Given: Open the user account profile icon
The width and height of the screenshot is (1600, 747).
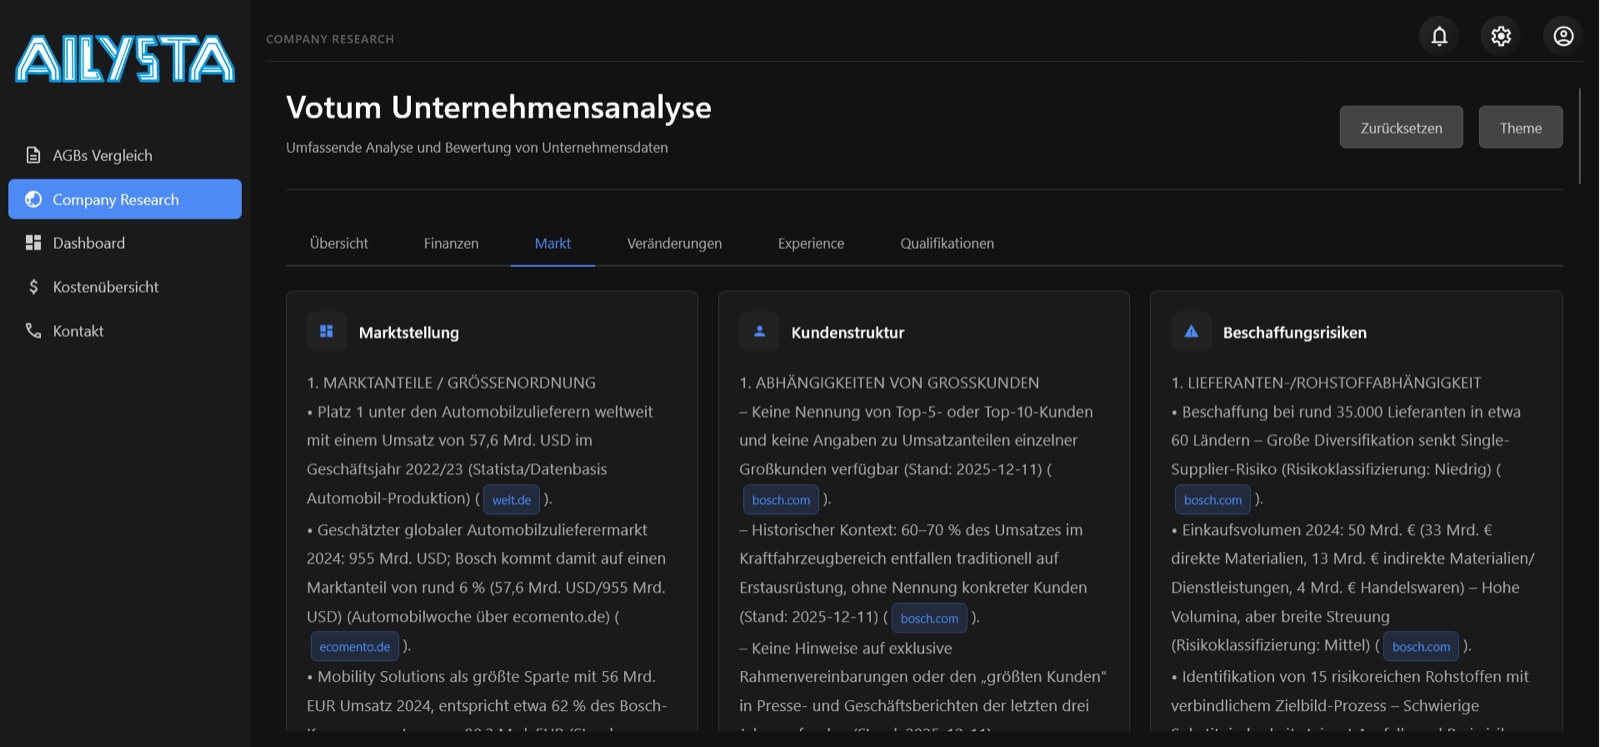Looking at the screenshot, I should [x=1563, y=36].
